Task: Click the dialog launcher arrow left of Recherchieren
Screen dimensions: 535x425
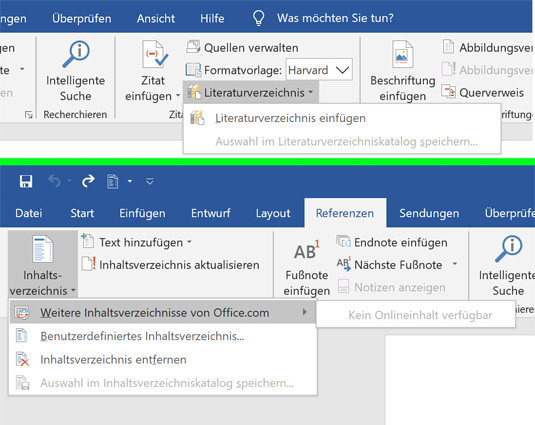Action: click(x=29, y=115)
